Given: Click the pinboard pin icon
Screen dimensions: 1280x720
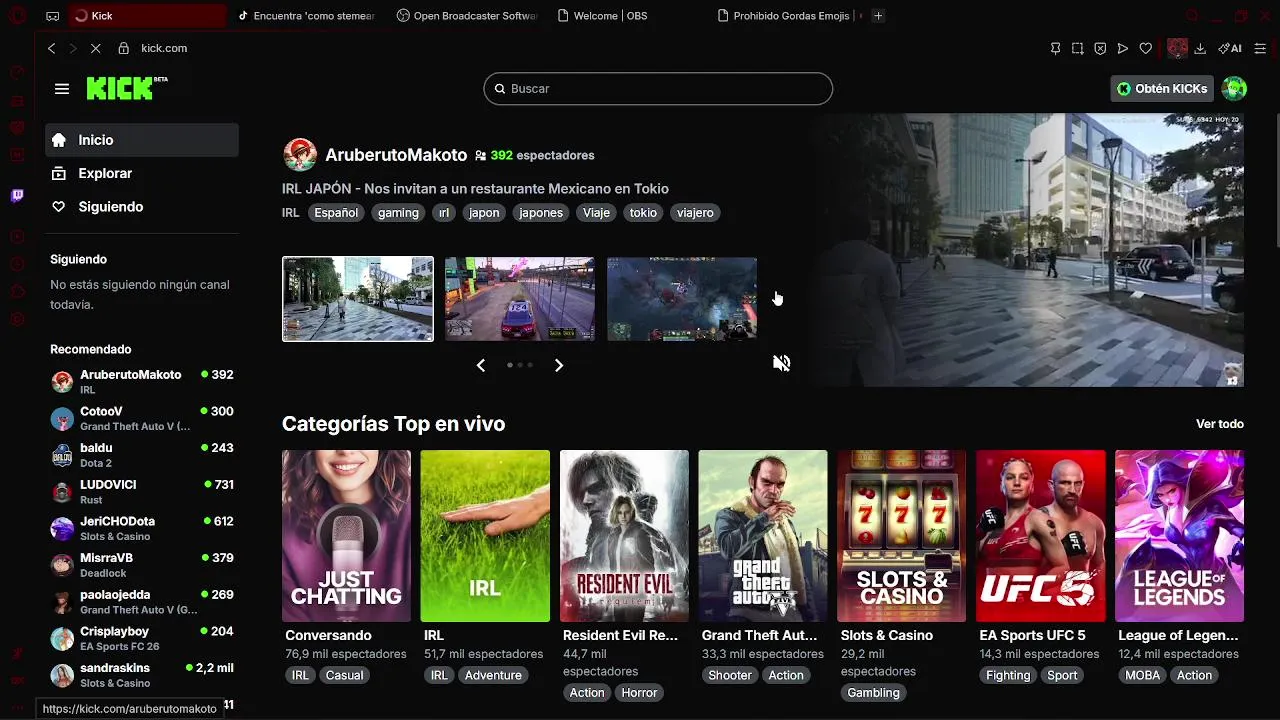Looking at the screenshot, I should pos(1055,48).
